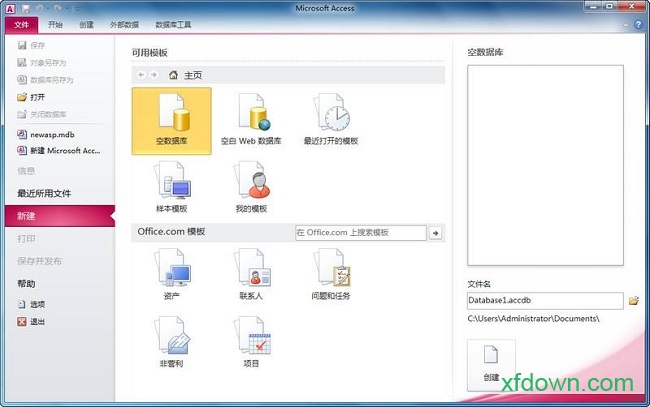
Task: Click the 可用模板 available templates heading
Action: point(150,53)
